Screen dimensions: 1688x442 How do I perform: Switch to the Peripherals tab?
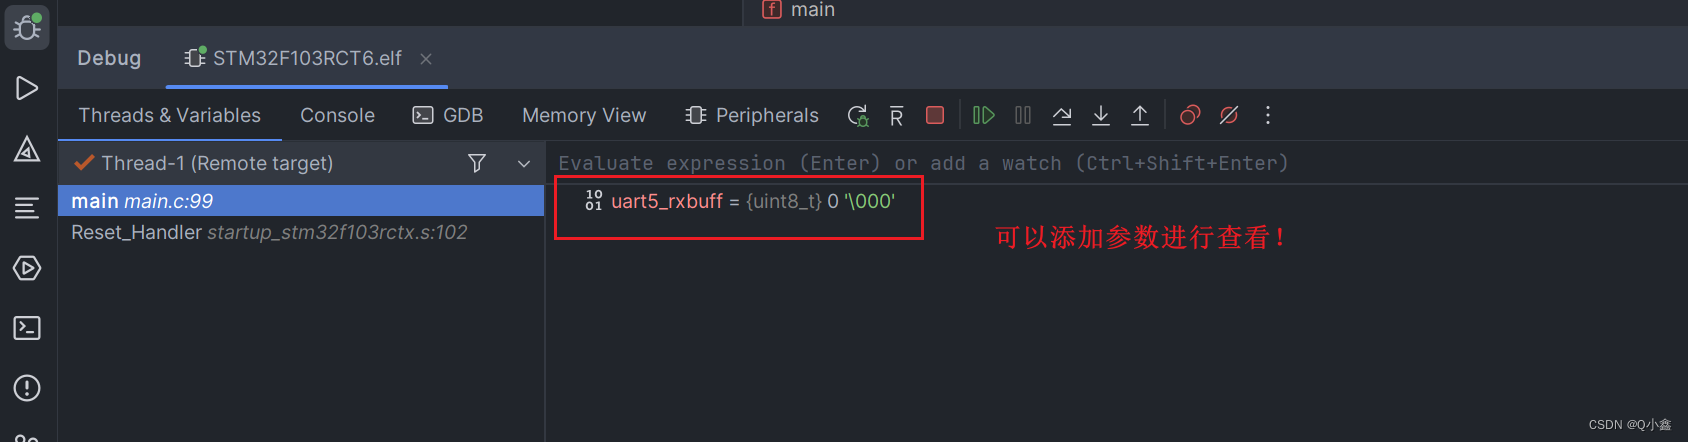point(752,115)
